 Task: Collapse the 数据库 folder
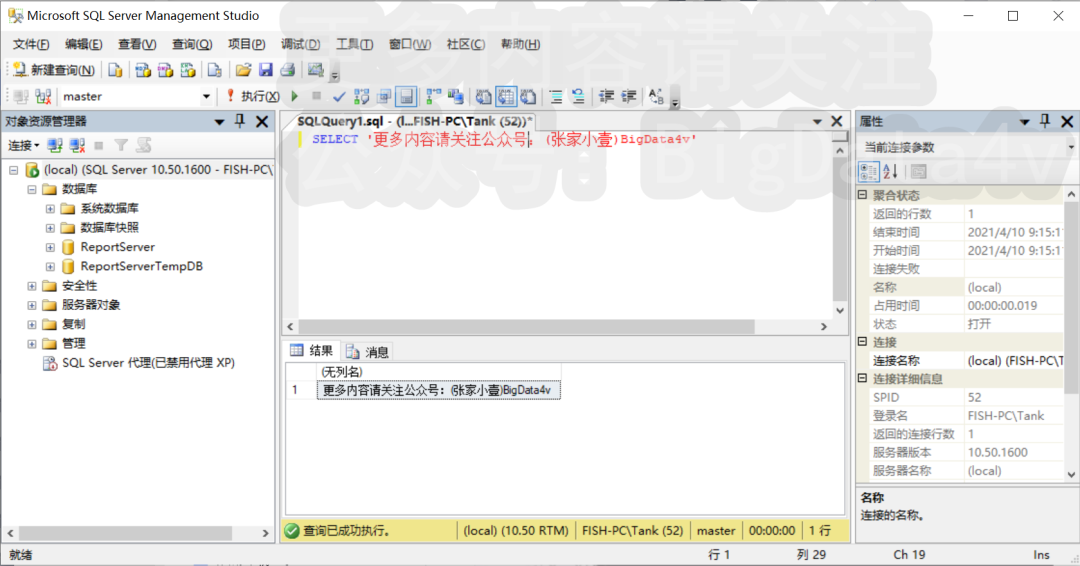pyautogui.click(x=32, y=189)
